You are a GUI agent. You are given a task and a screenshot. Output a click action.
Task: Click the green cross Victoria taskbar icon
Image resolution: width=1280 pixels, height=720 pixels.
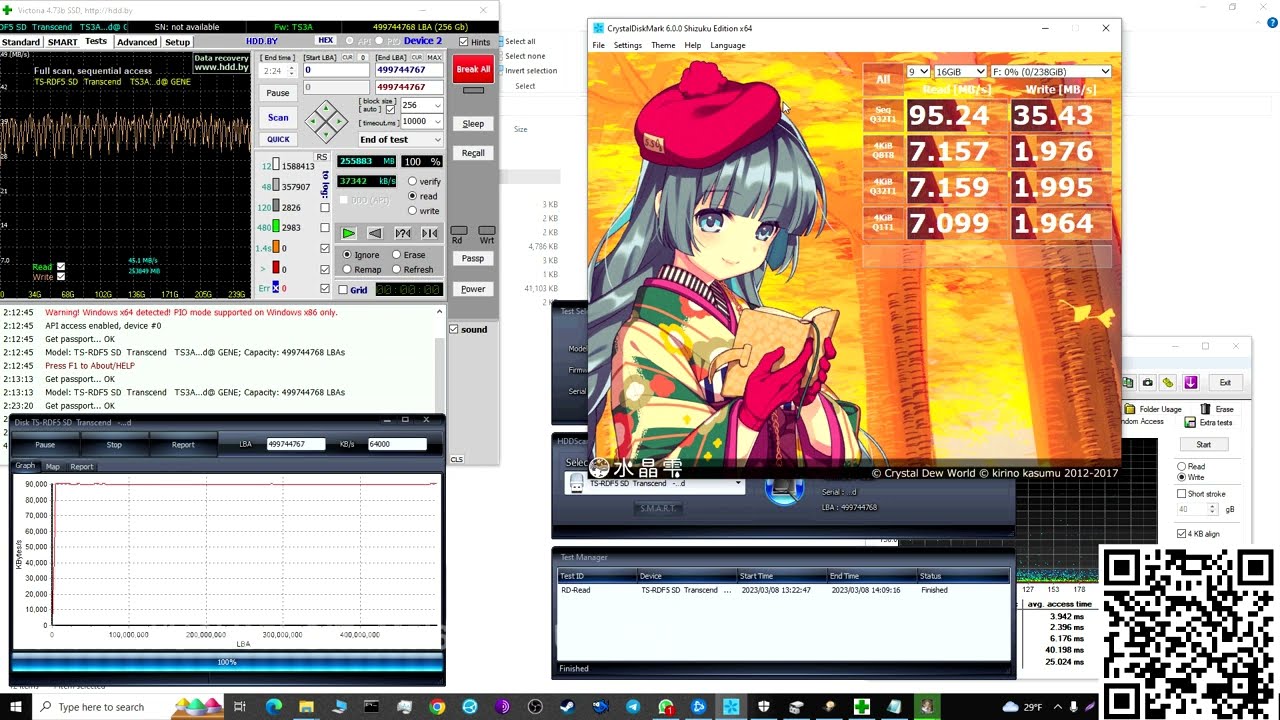tap(861, 707)
